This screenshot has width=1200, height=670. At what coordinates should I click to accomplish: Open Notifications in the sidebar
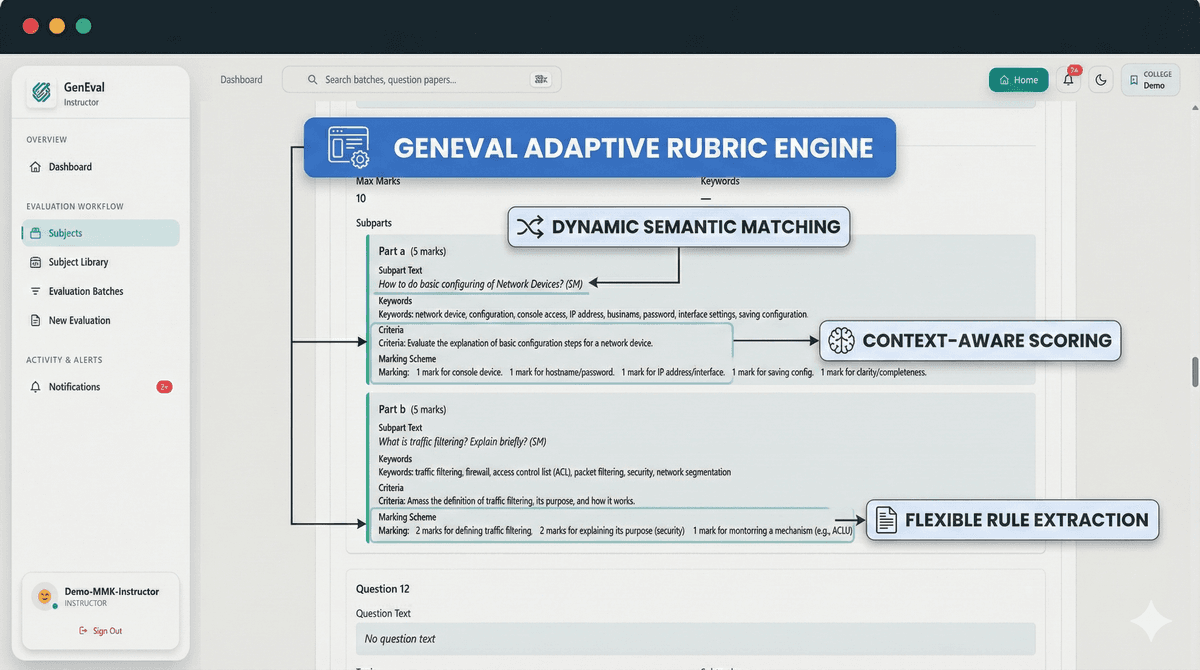[x=100, y=387]
